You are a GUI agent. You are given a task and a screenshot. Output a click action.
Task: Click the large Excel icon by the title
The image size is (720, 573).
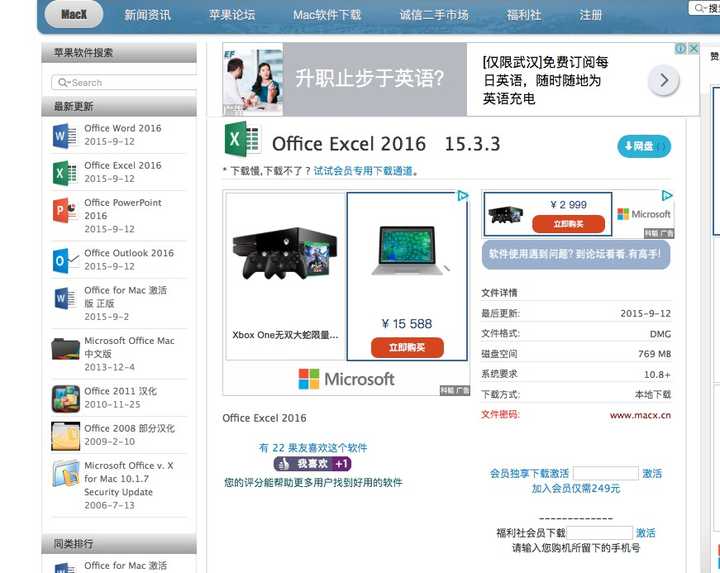(x=242, y=140)
